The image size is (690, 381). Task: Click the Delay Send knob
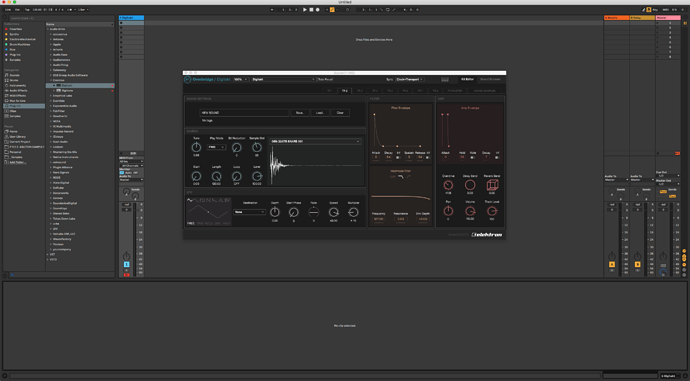[x=470, y=185]
